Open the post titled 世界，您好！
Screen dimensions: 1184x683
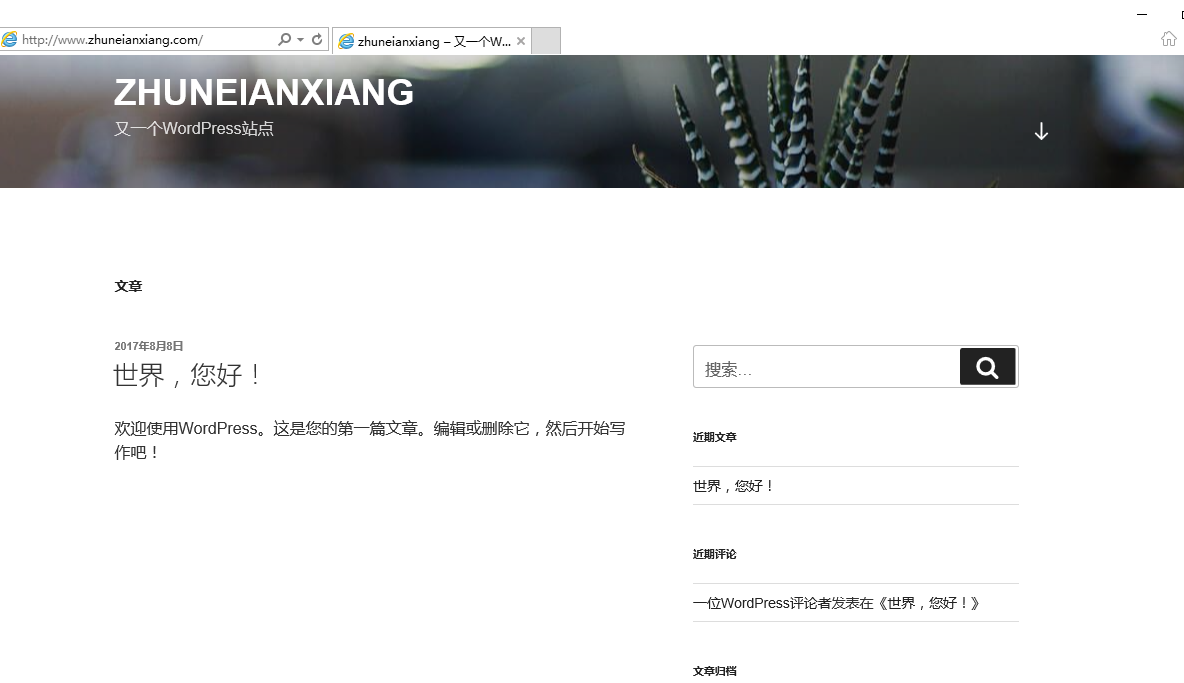[188, 374]
